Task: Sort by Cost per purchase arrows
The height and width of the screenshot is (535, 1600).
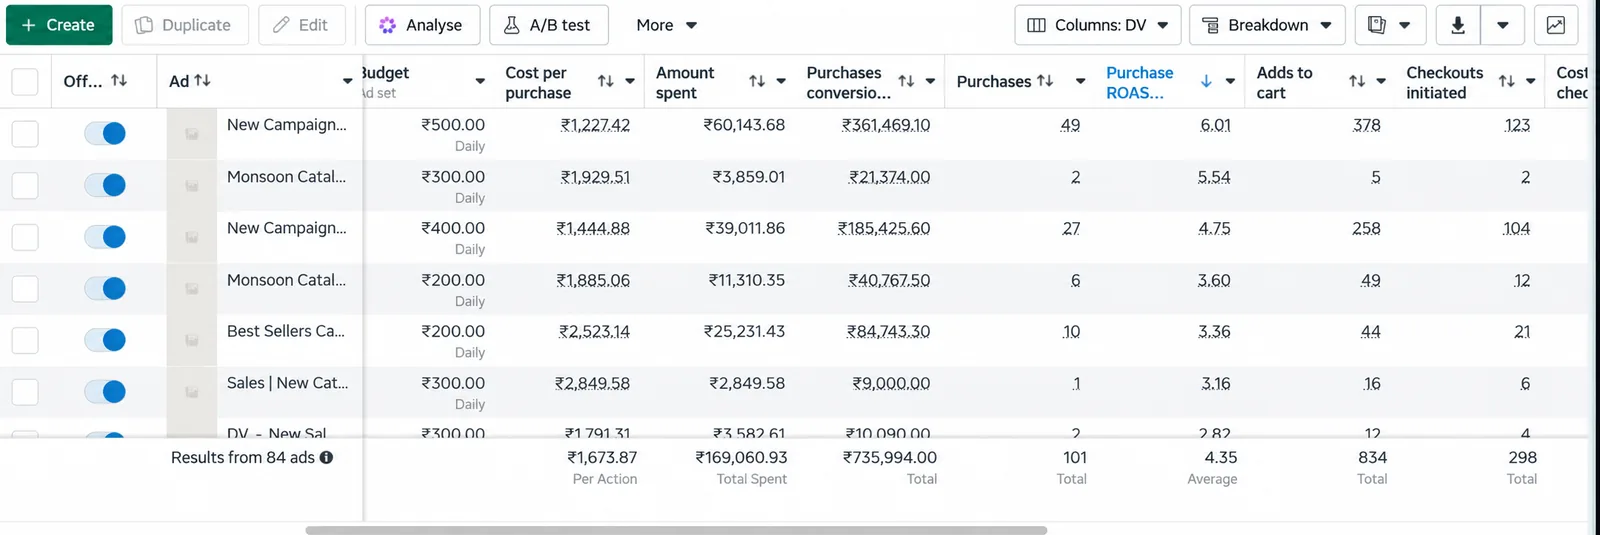Action: click(606, 81)
